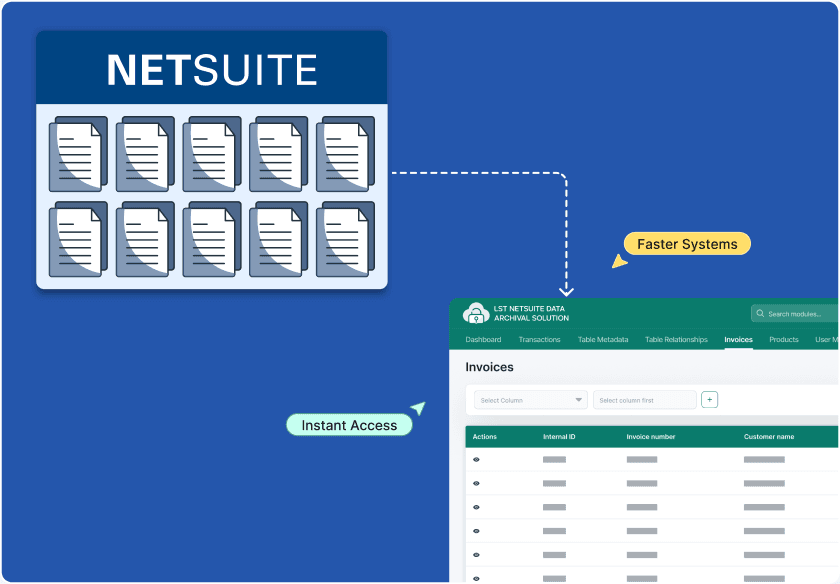The height and width of the screenshot is (584, 840).
Task: Click into the Search modules field
Action: coord(795,314)
